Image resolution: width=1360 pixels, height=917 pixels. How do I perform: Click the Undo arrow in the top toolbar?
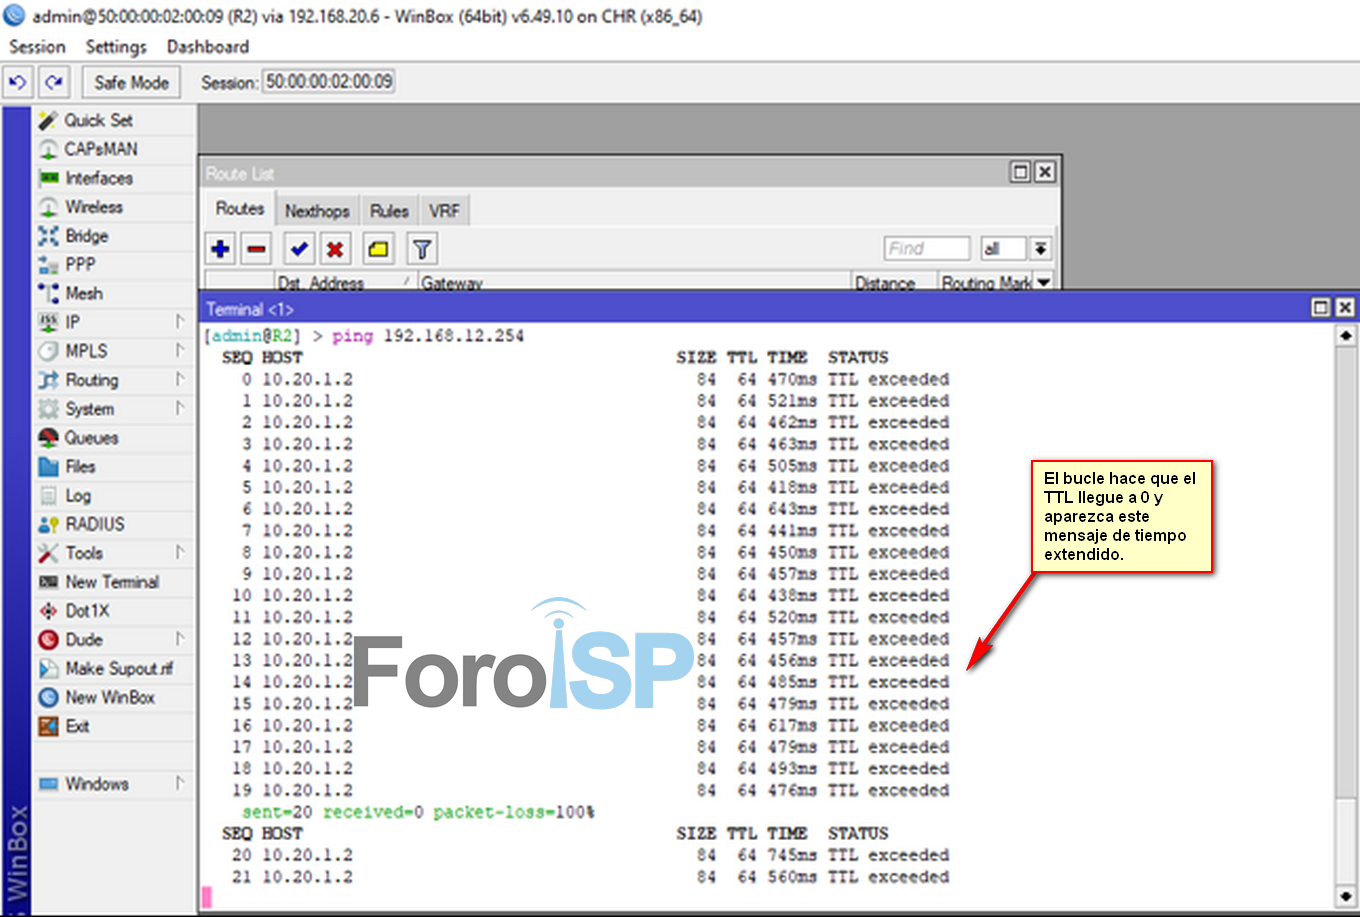pyautogui.click(x=17, y=83)
